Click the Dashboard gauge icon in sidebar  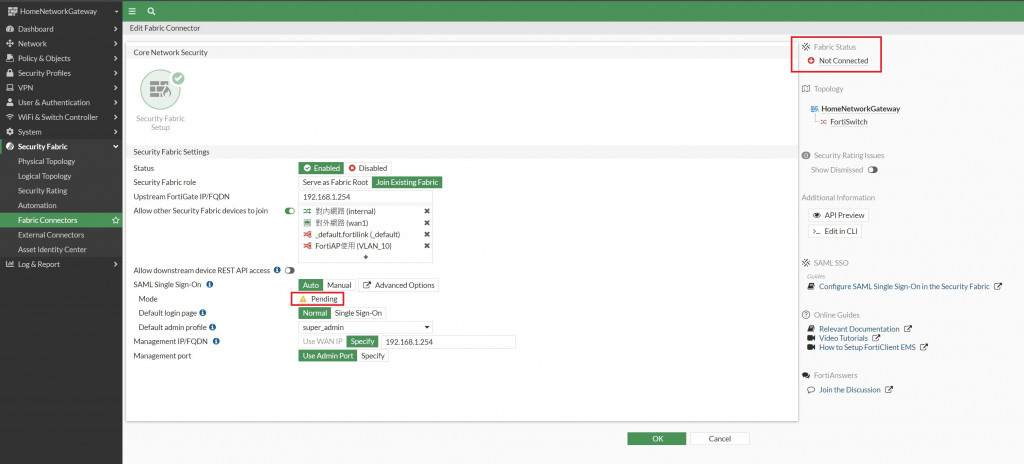tap(10, 29)
